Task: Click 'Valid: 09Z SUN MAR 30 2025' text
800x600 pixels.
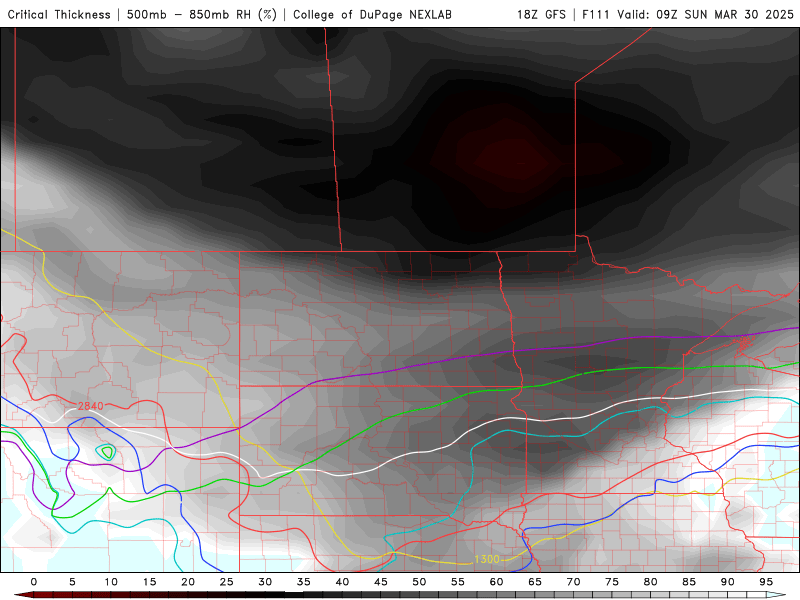Action: tap(706, 14)
